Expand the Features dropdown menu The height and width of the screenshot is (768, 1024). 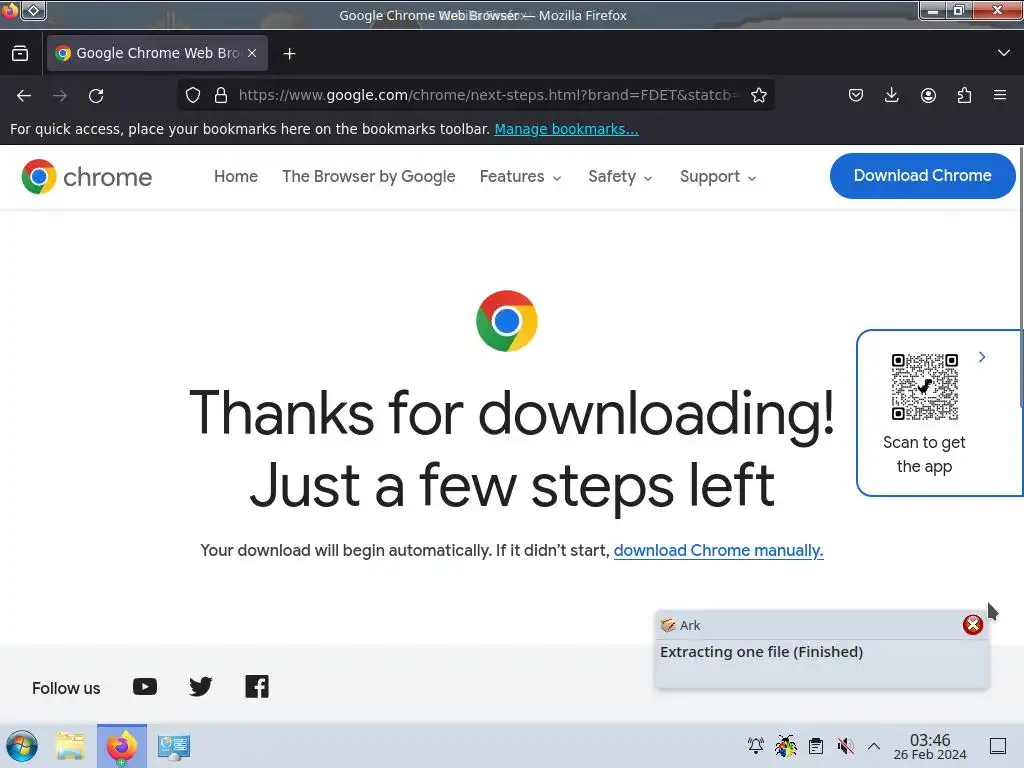(x=520, y=176)
